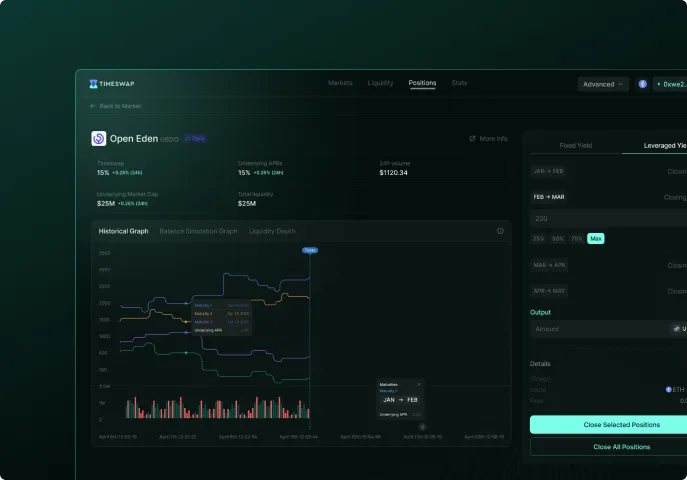687x480 pixels.
Task: Click Close Selected Positions button
Action: (x=609, y=424)
